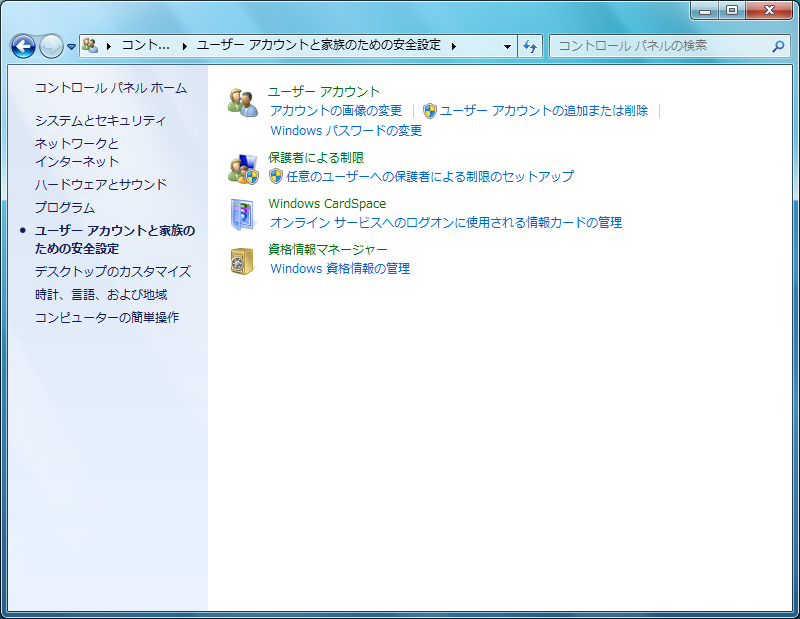Click the 資格情報マネージャー safe icon
This screenshot has width=800, height=619.
point(242,261)
